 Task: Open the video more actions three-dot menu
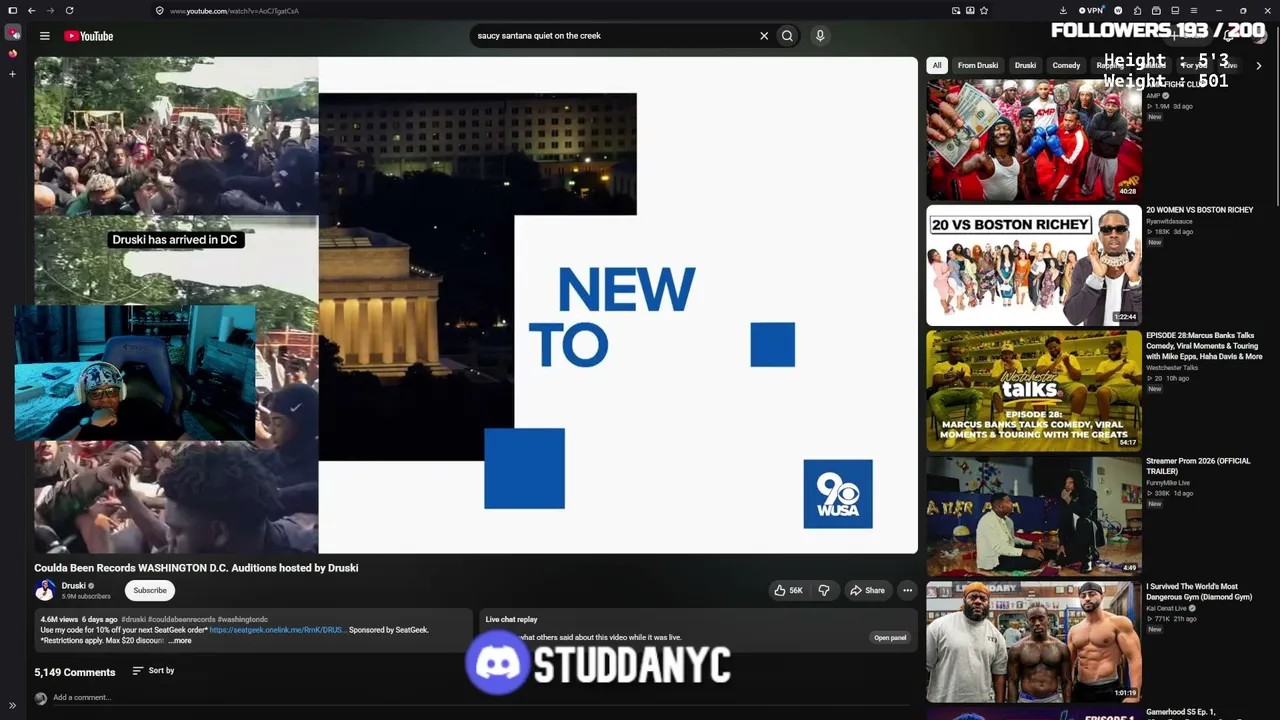coord(908,590)
